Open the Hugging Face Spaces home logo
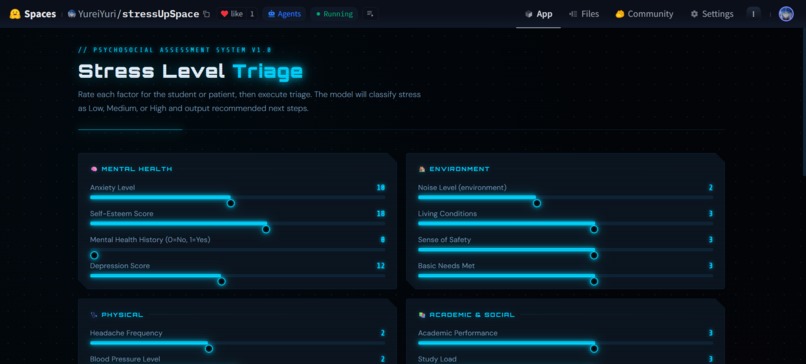 pyautogui.click(x=32, y=14)
